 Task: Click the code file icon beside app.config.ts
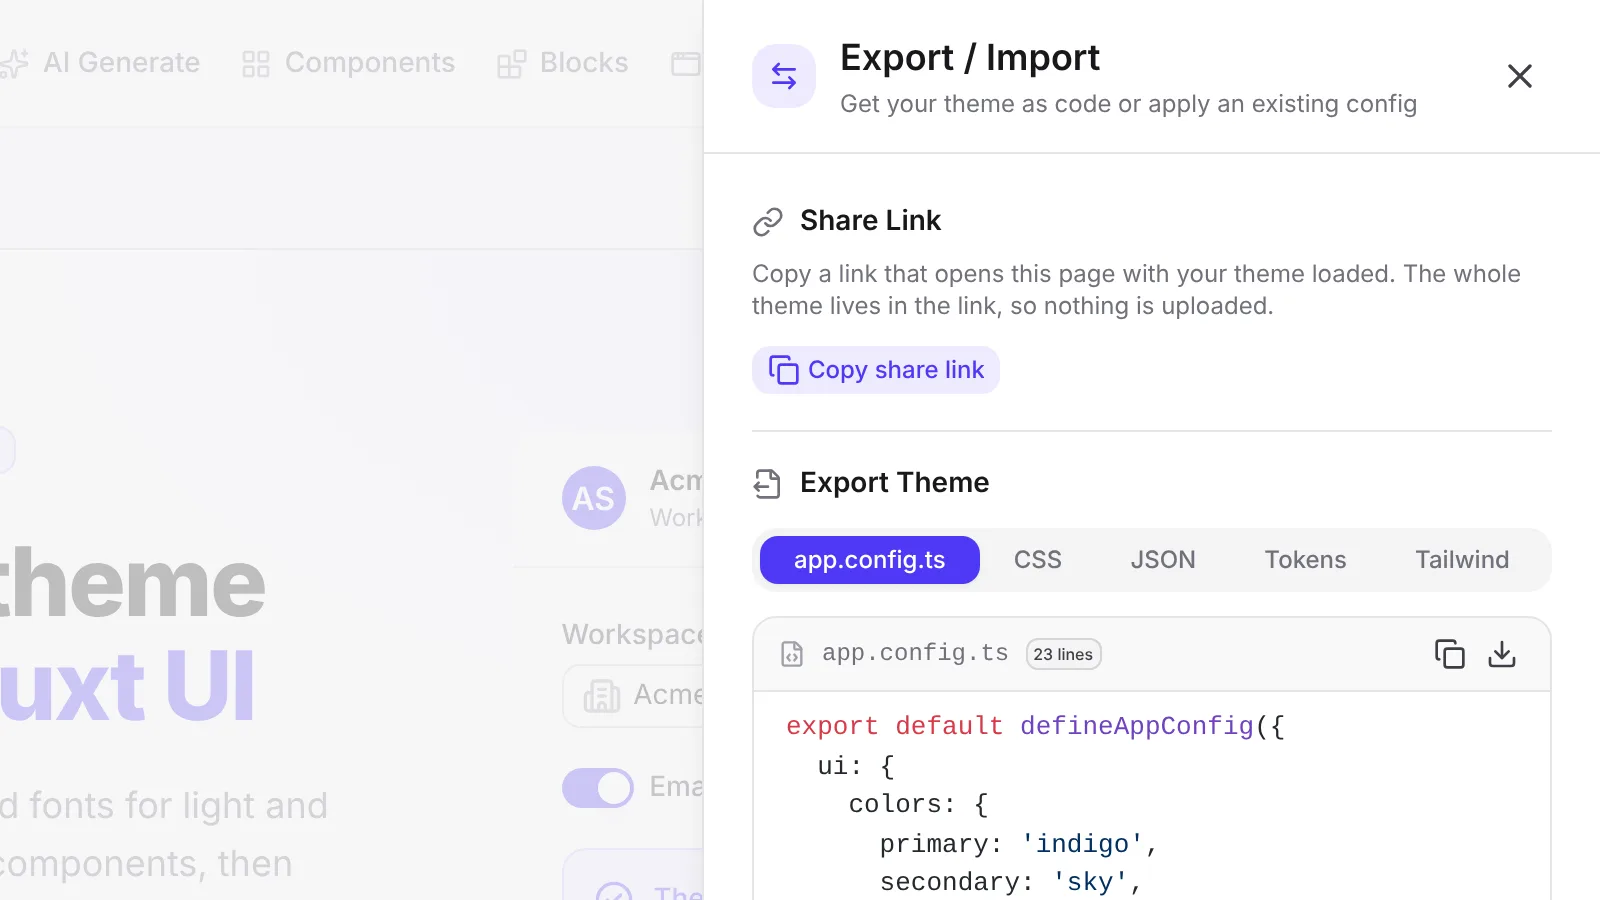tap(792, 654)
